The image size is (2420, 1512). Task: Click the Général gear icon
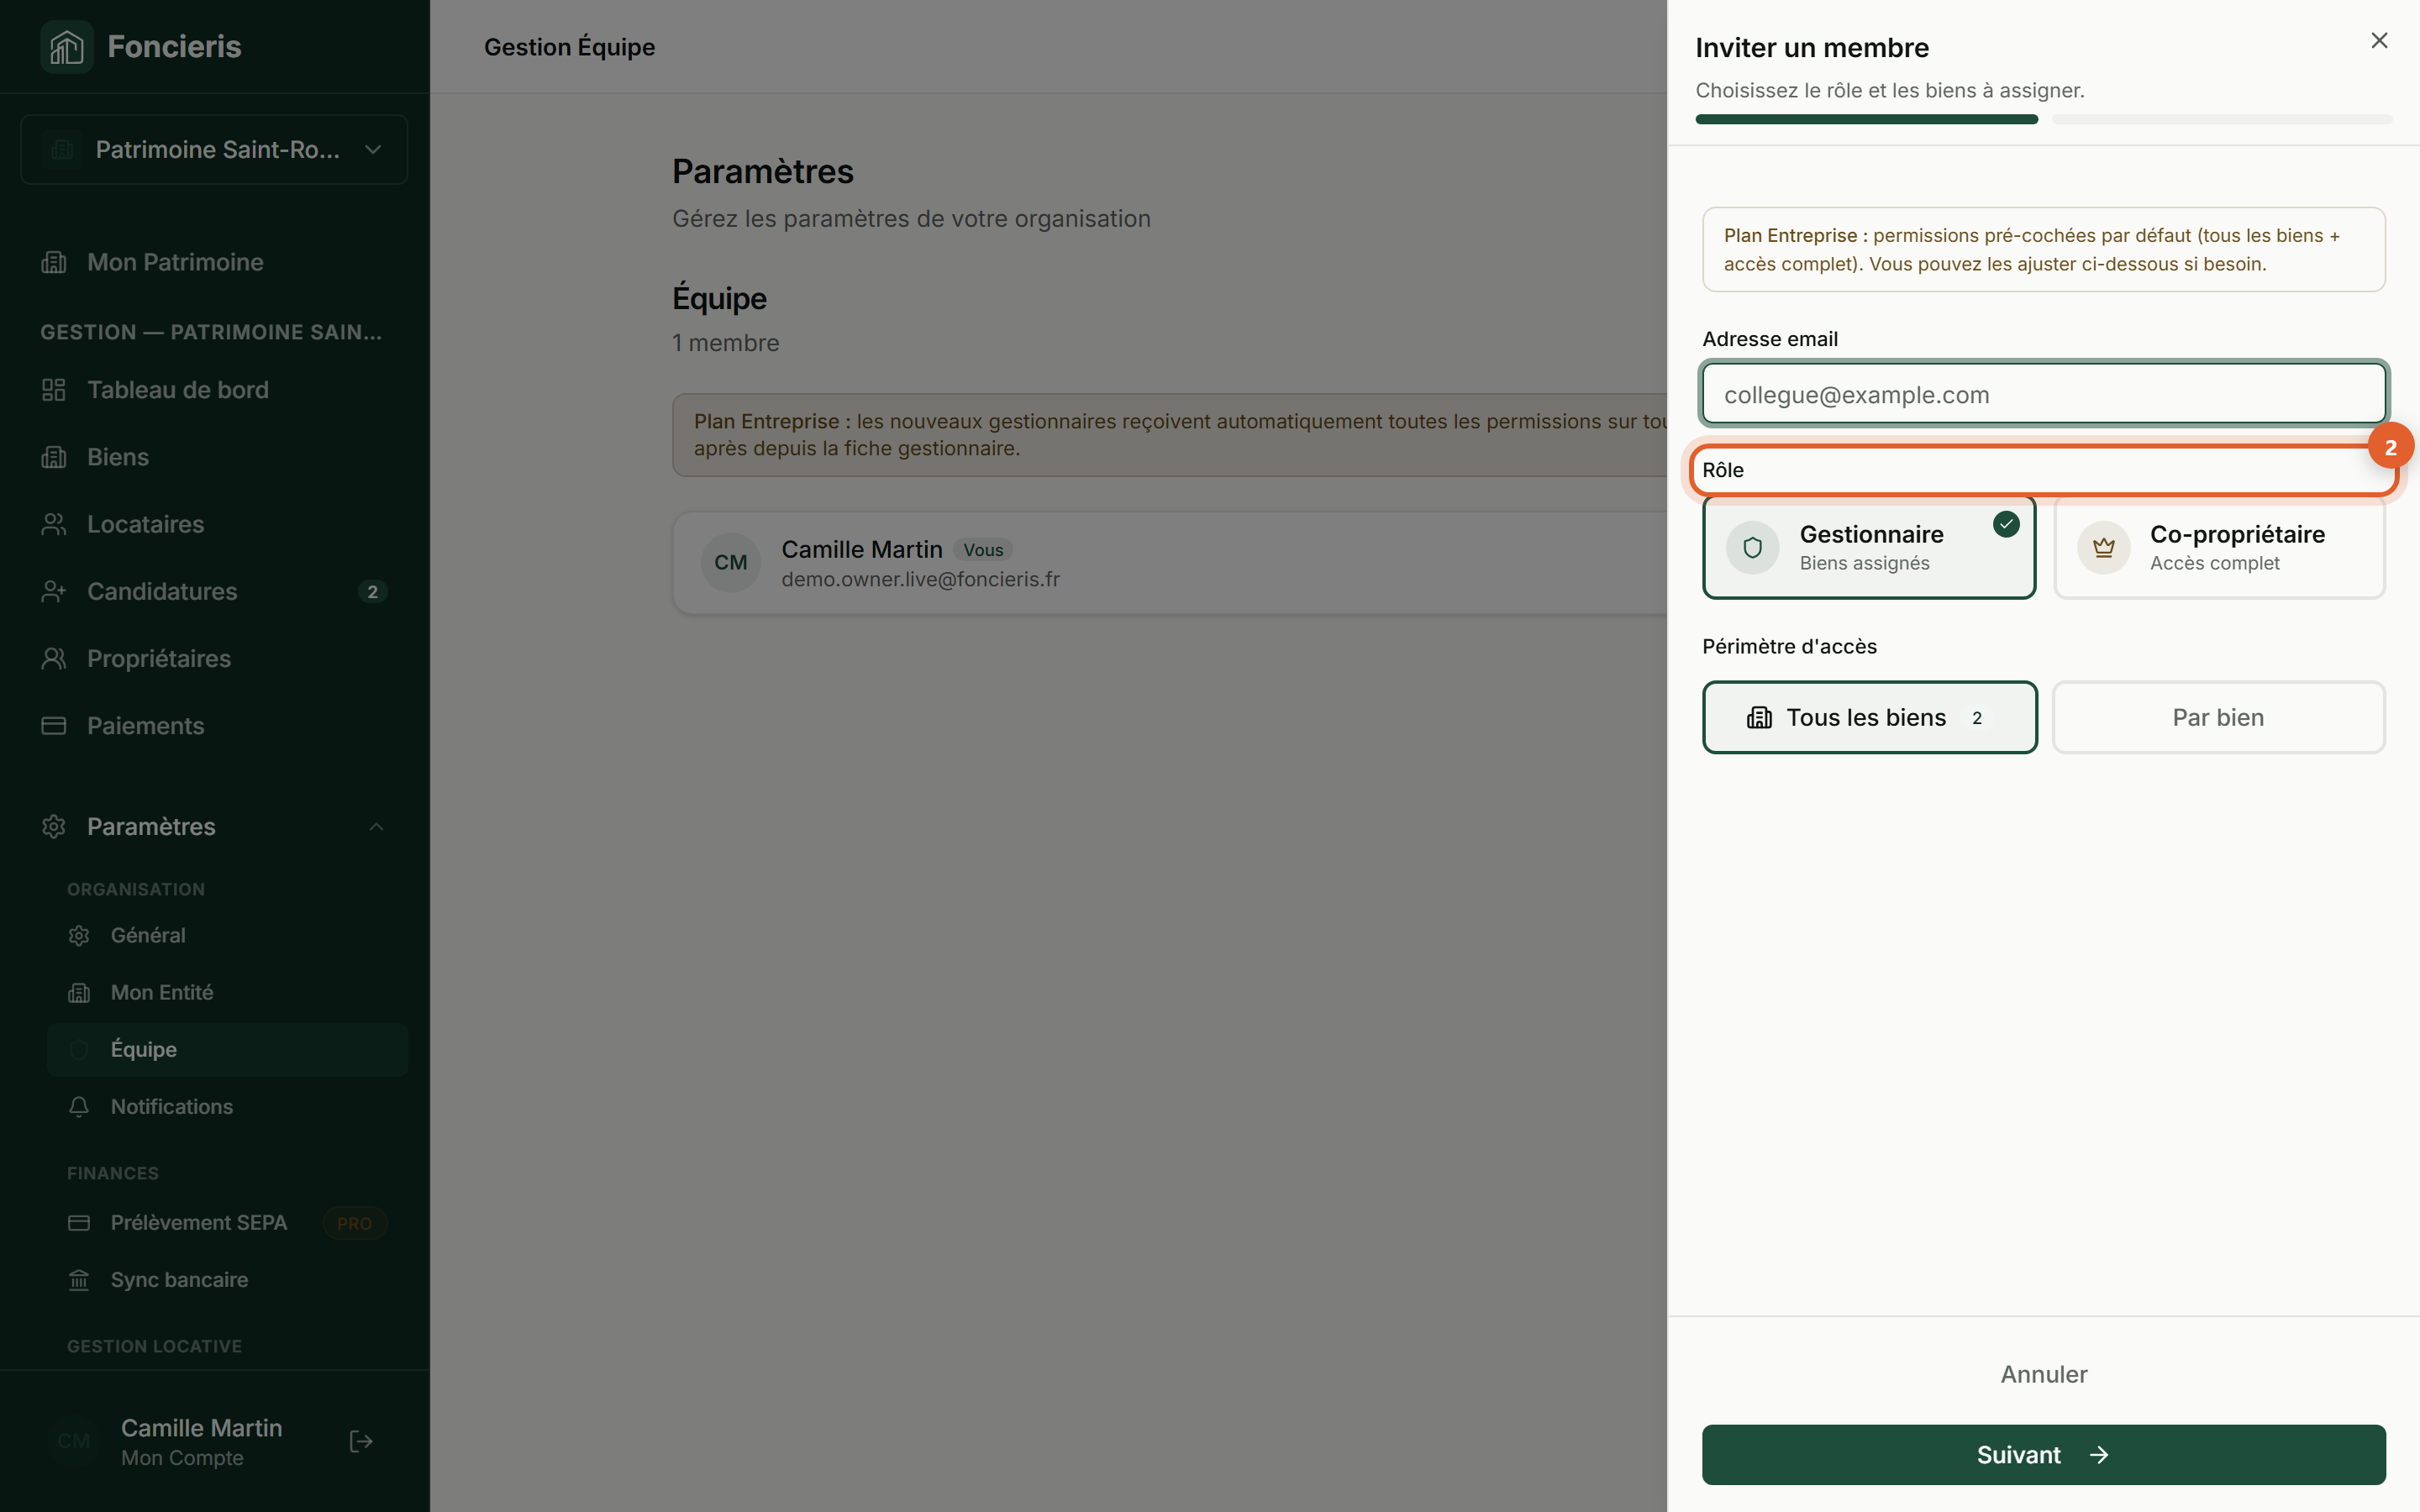click(x=79, y=935)
